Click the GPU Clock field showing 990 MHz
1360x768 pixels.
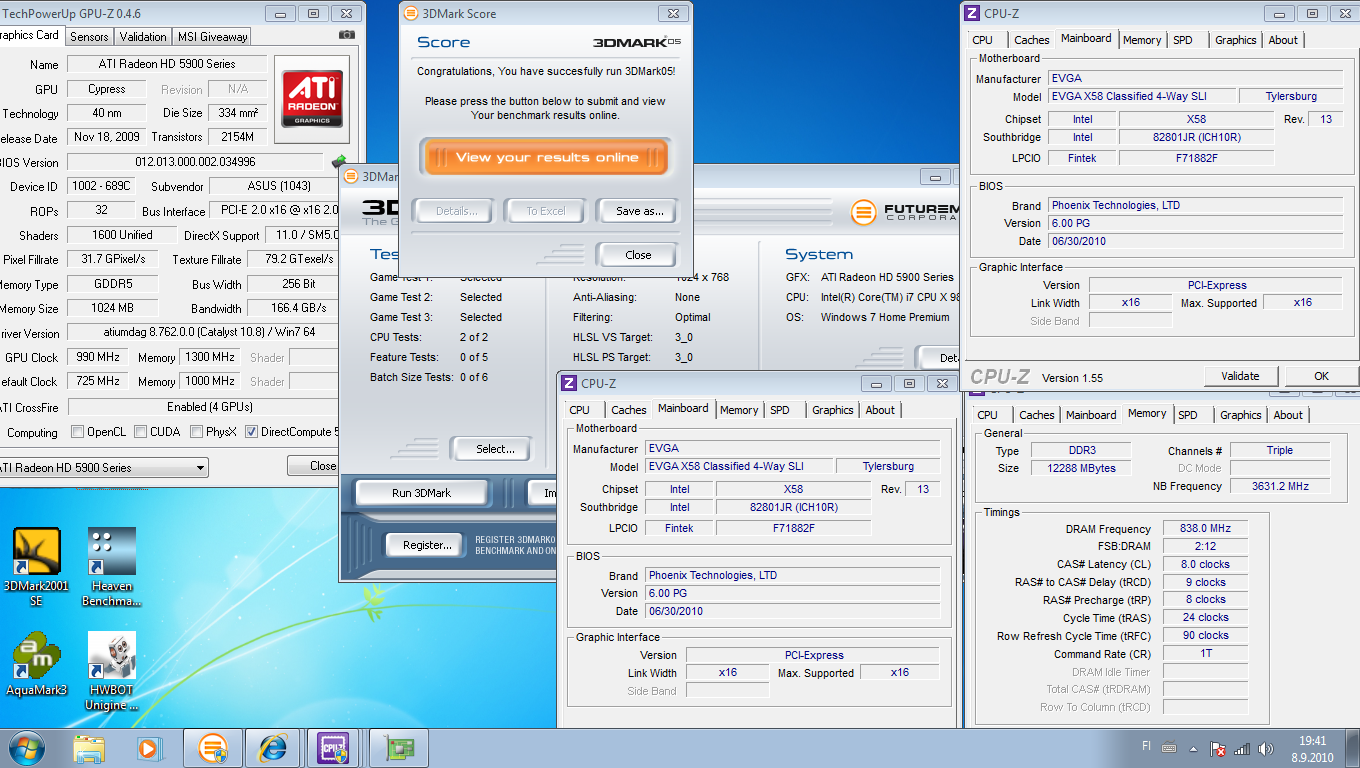pyautogui.click(x=100, y=357)
